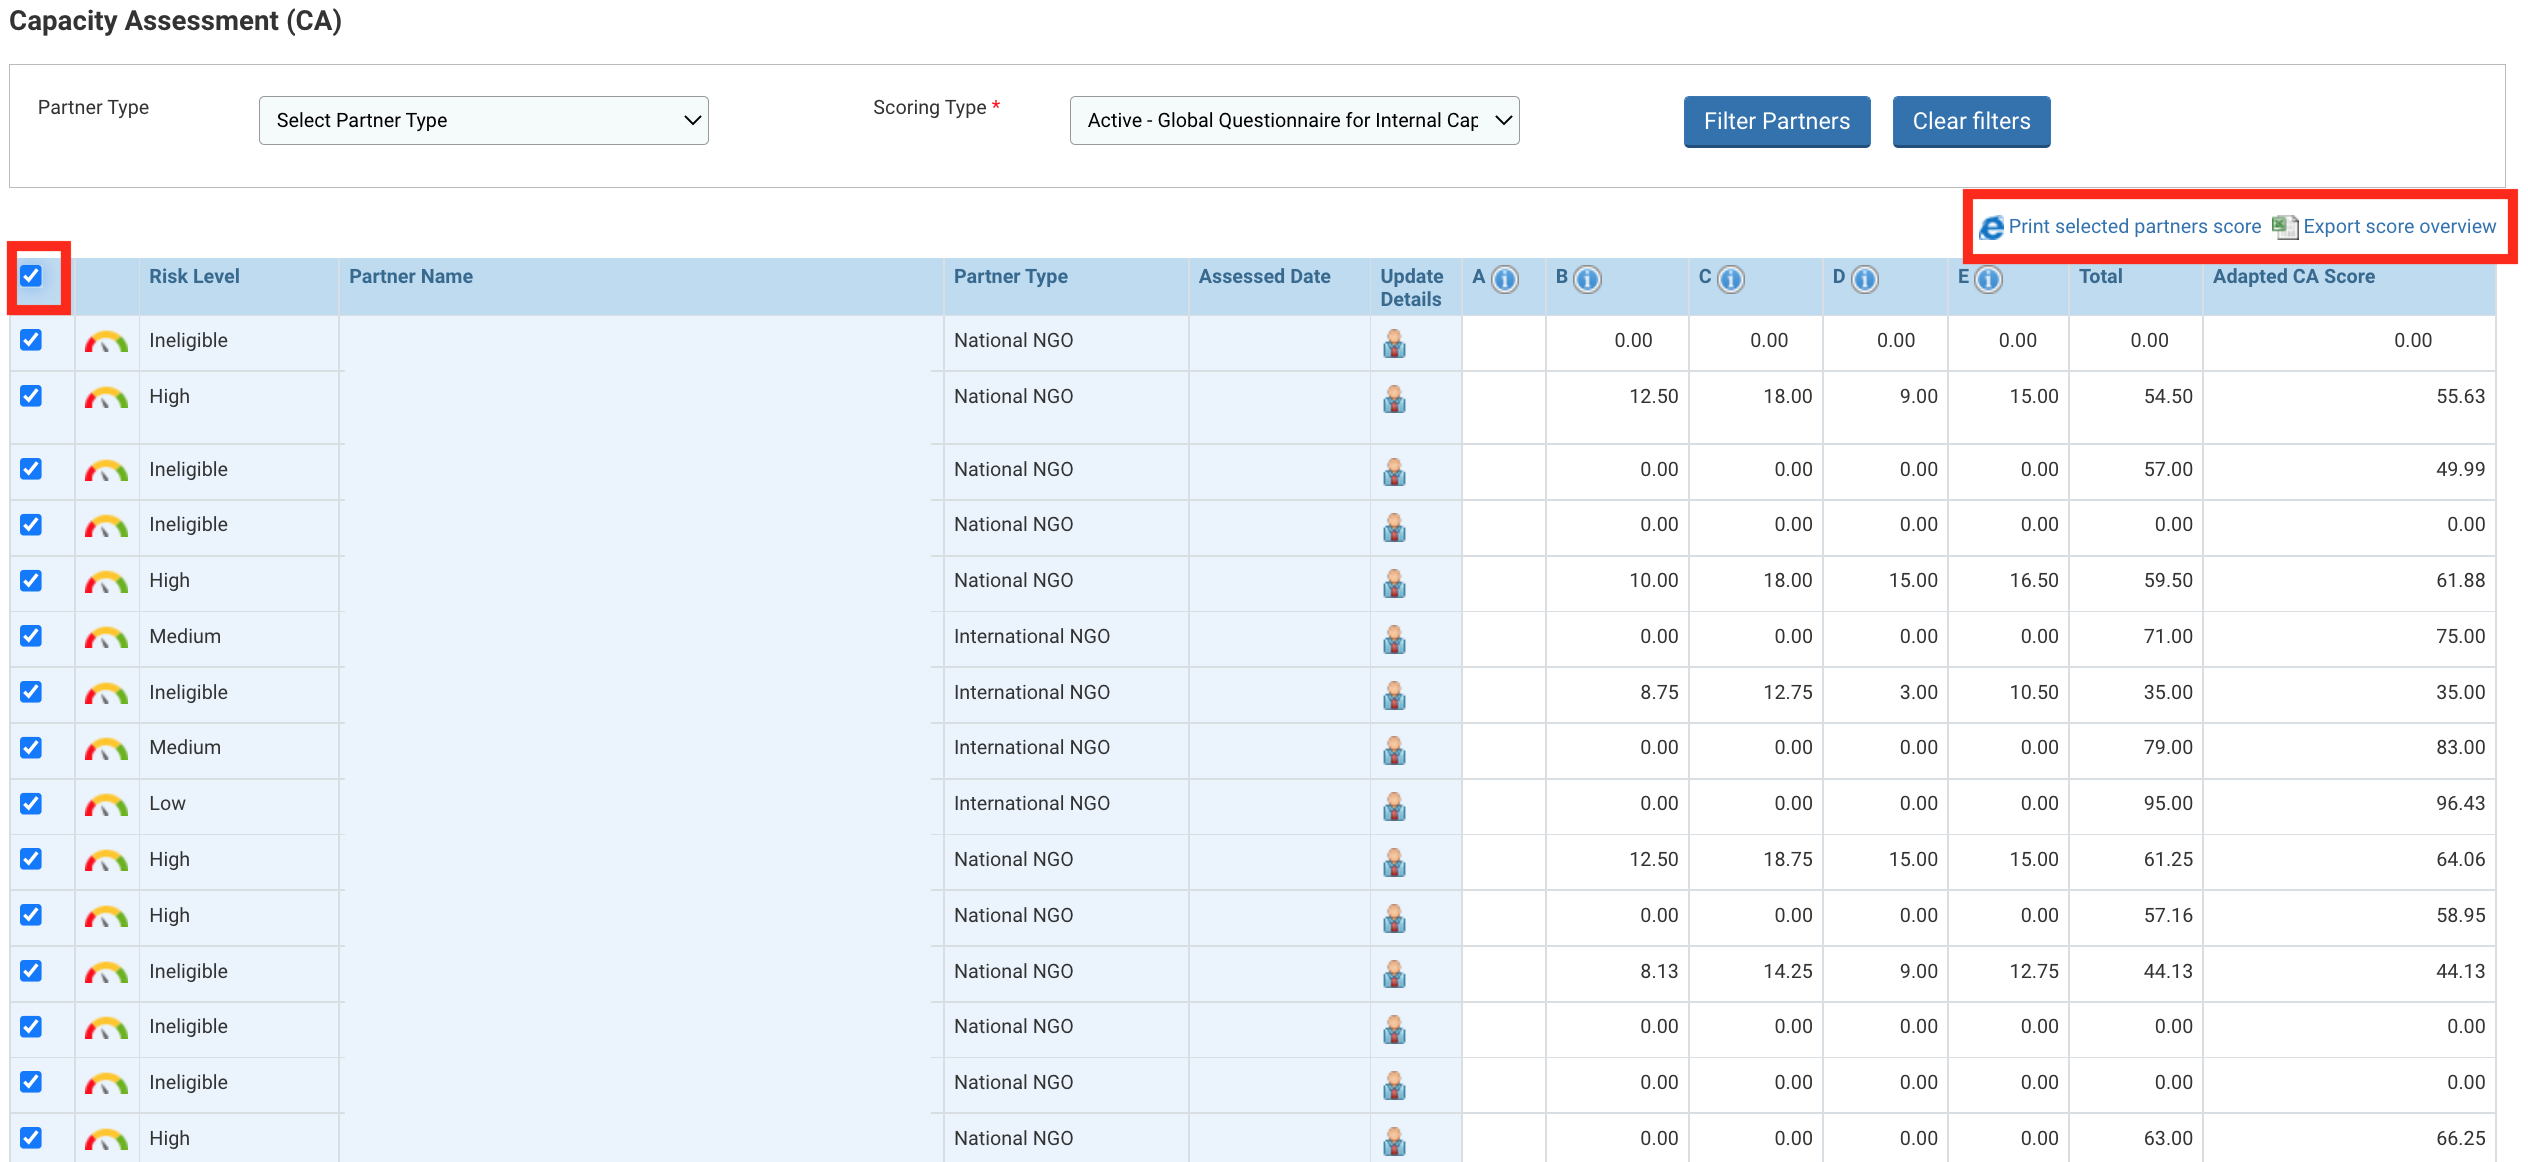Open info icon for column E

tap(1988, 279)
